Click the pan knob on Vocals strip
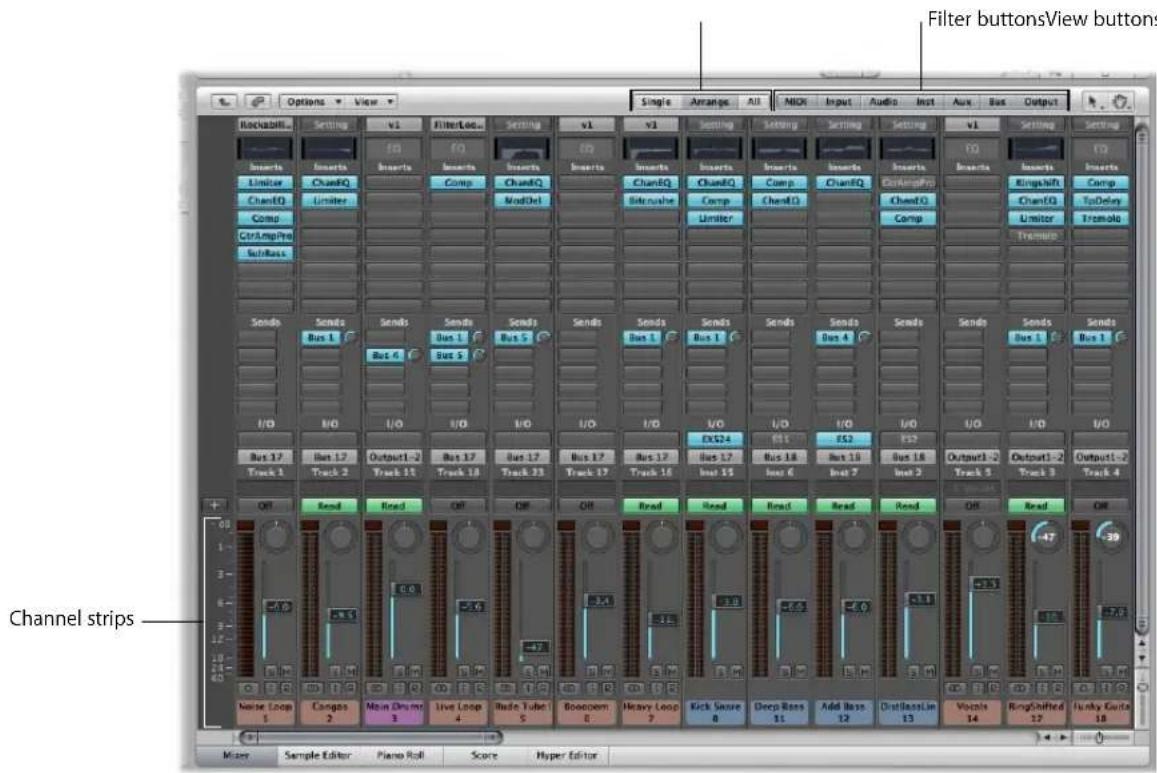Image resolution: width=1157 pixels, height=773 pixels. pyautogui.click(x=983, y=536)
